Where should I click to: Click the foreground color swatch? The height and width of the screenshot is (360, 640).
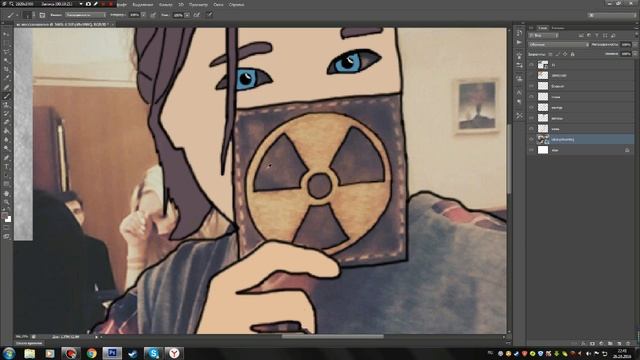pos(4,216)
